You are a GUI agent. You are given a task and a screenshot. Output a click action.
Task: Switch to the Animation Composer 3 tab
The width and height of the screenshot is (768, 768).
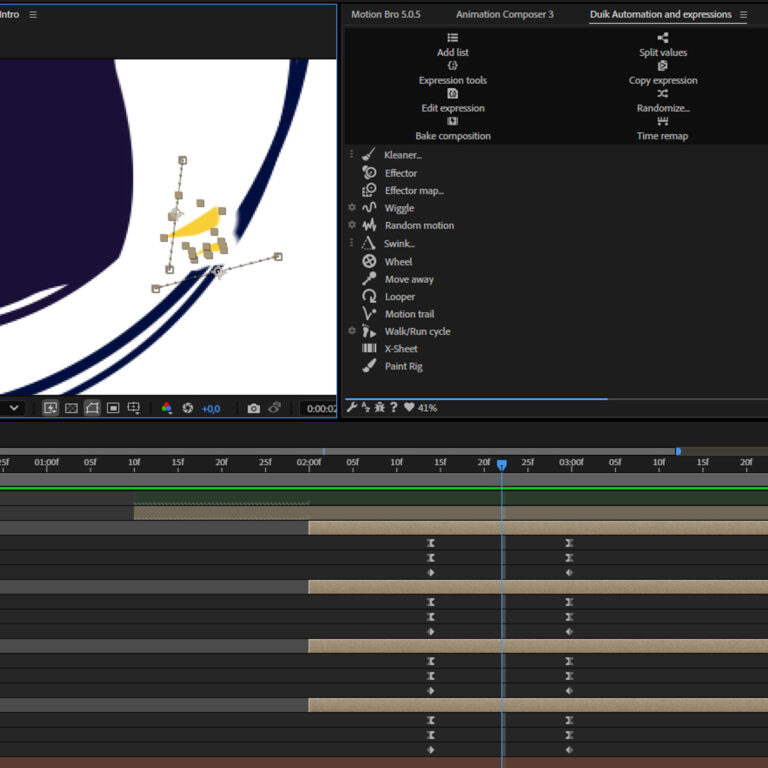504,15
